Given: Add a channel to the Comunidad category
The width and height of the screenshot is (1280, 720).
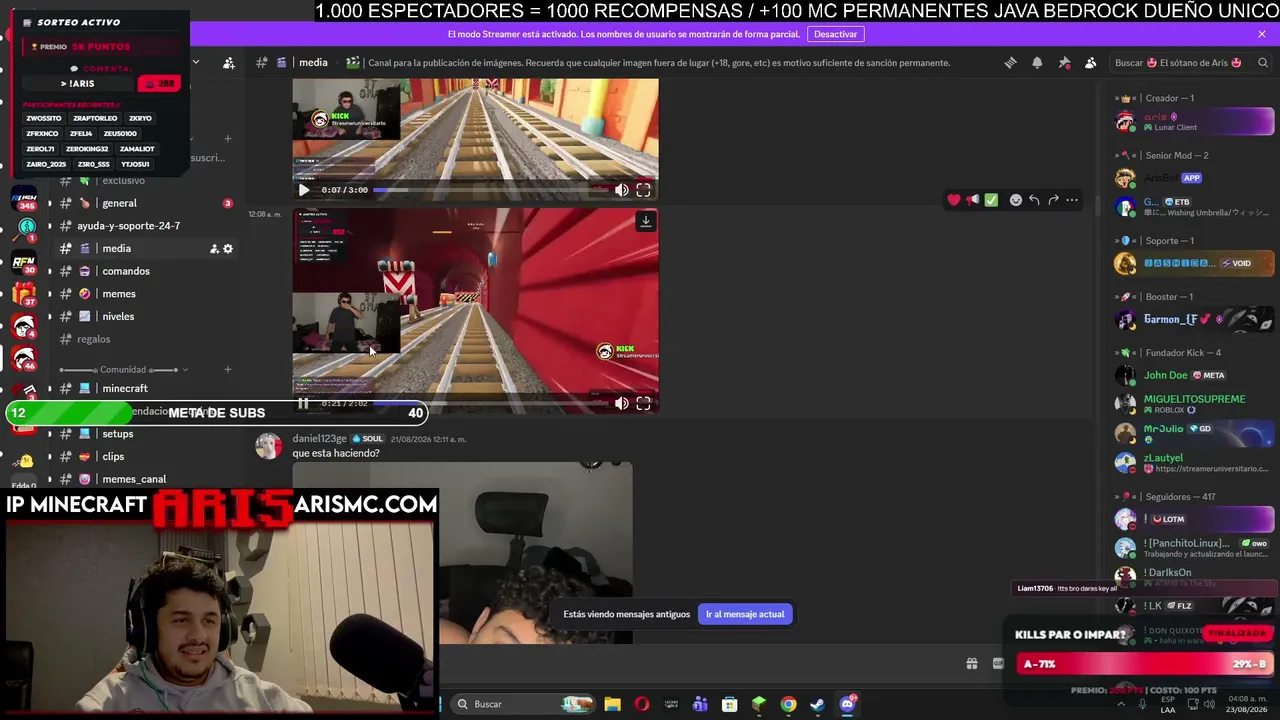Looking at the screenshot, I should click(x=228, y=370).
